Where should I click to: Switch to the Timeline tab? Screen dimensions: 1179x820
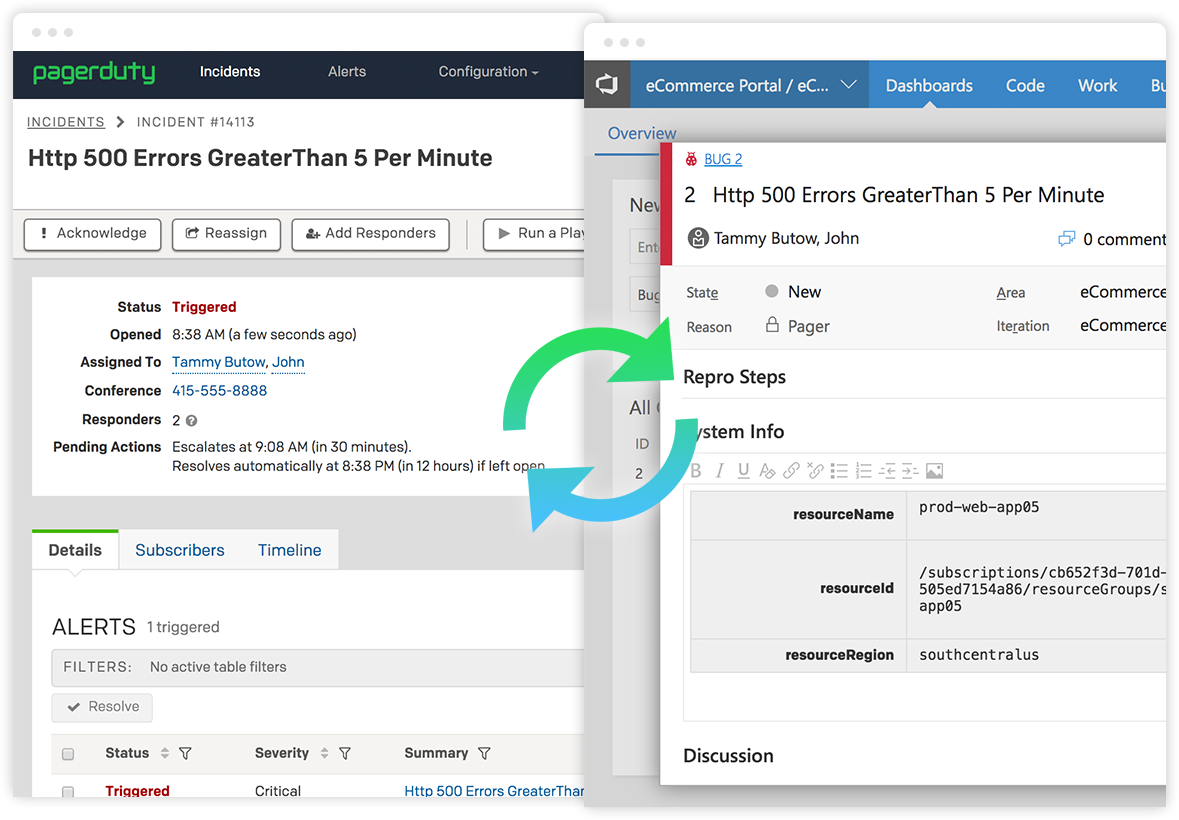(x=289, y=550)
